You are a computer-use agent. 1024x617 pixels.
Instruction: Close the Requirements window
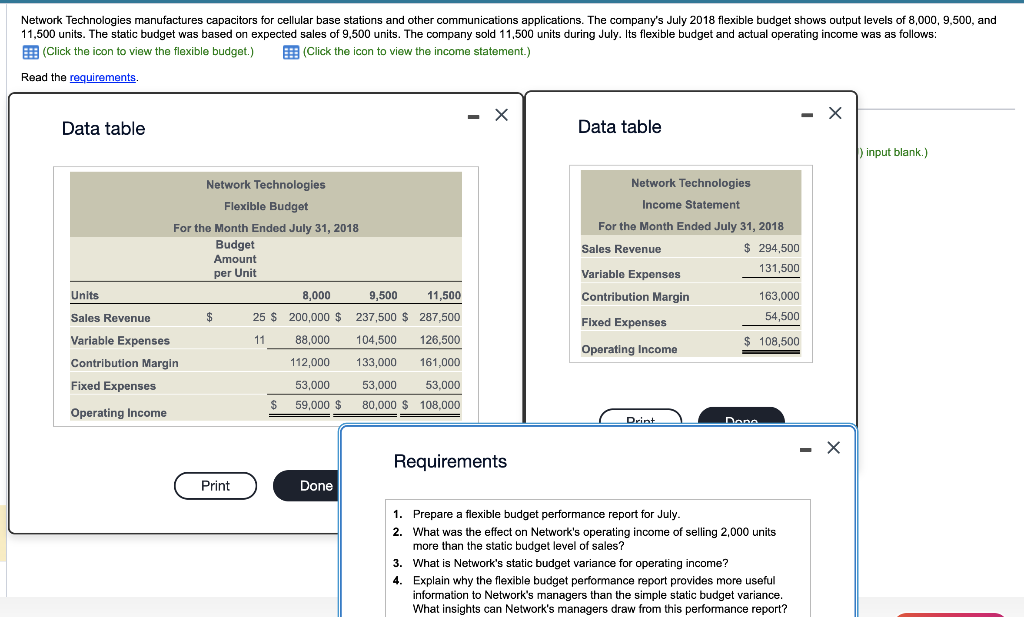(x=833, y=447)
